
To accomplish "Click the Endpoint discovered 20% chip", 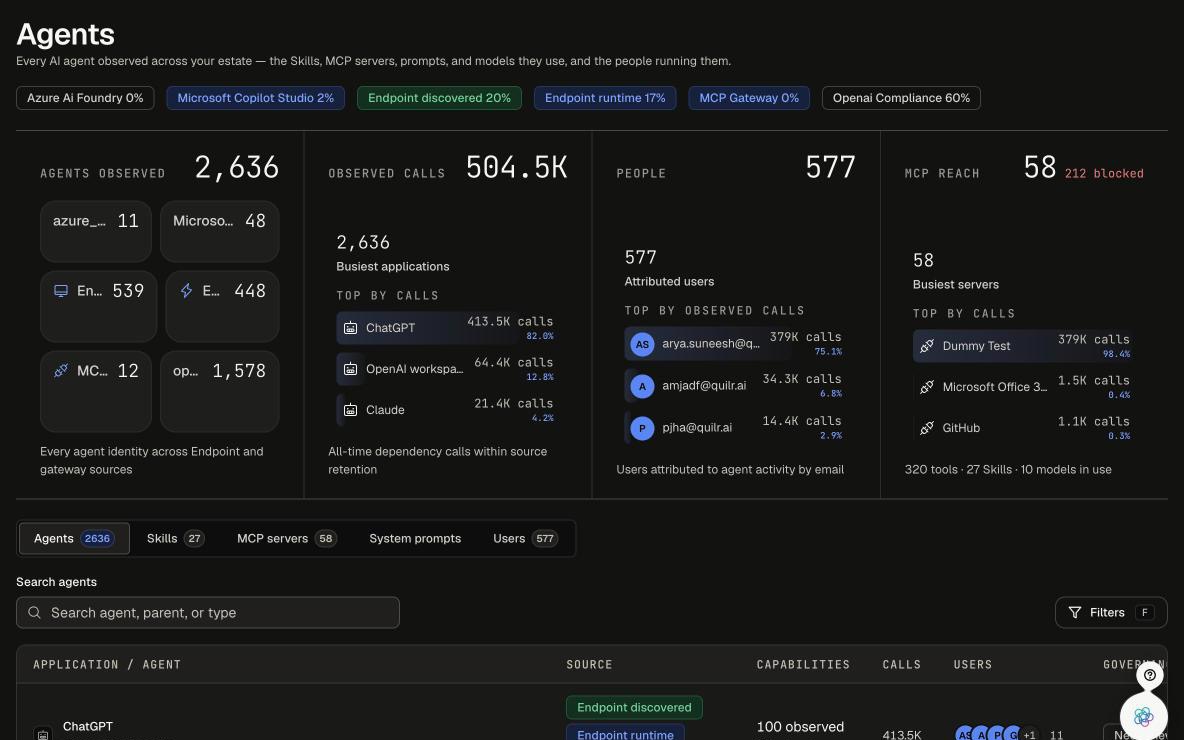I will [439, 98].
